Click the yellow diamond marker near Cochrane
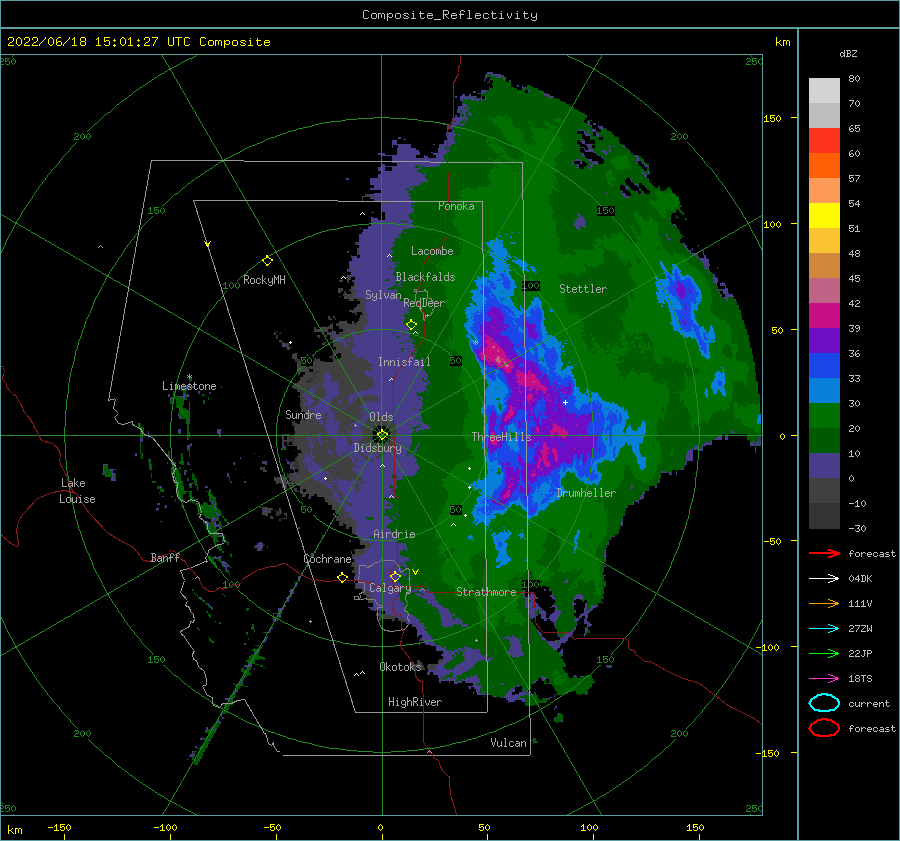This screenshot has width=900, height=841. 343,577
